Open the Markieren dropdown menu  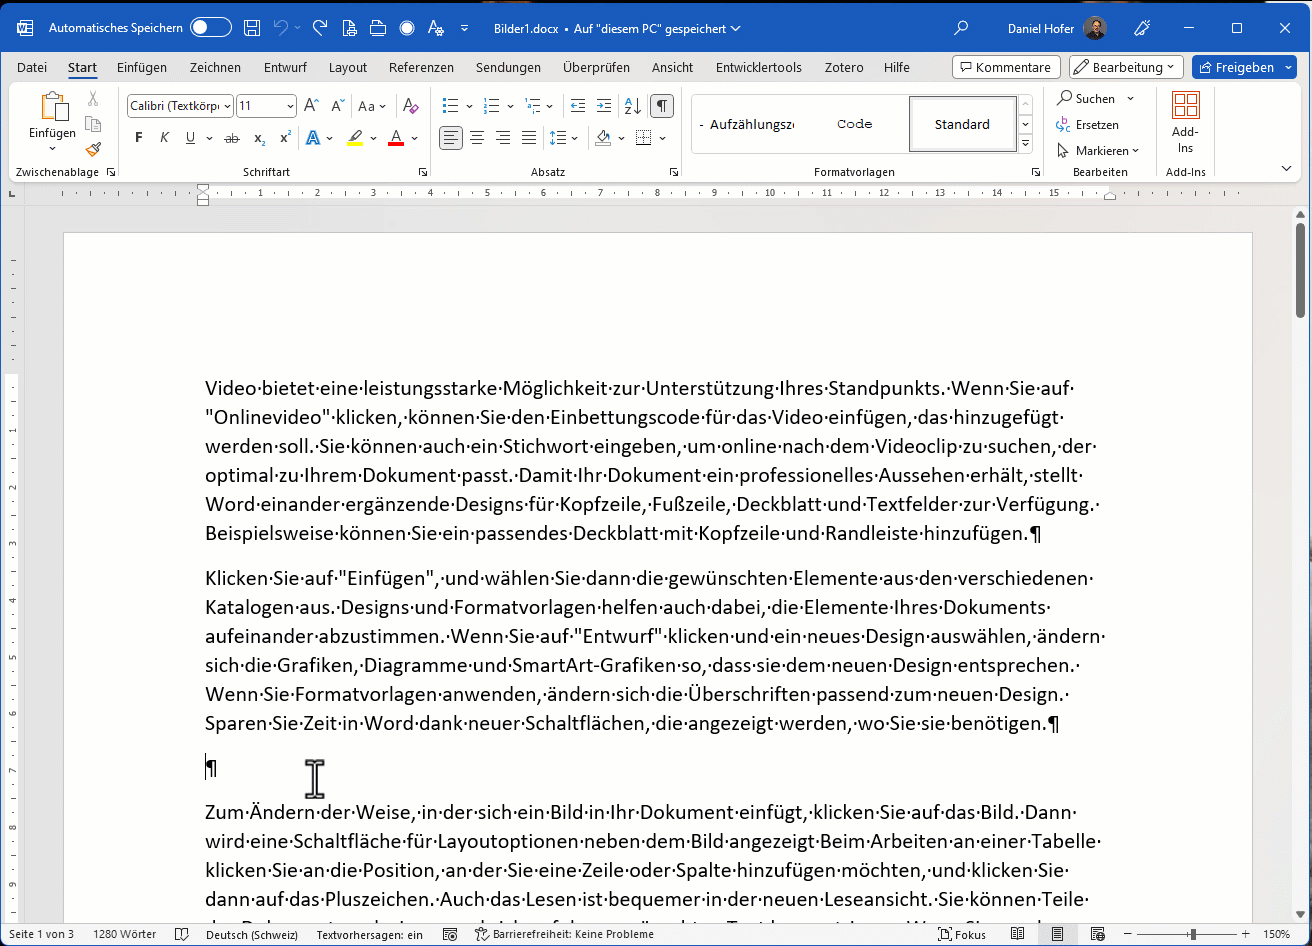(x=1099, y=151)
